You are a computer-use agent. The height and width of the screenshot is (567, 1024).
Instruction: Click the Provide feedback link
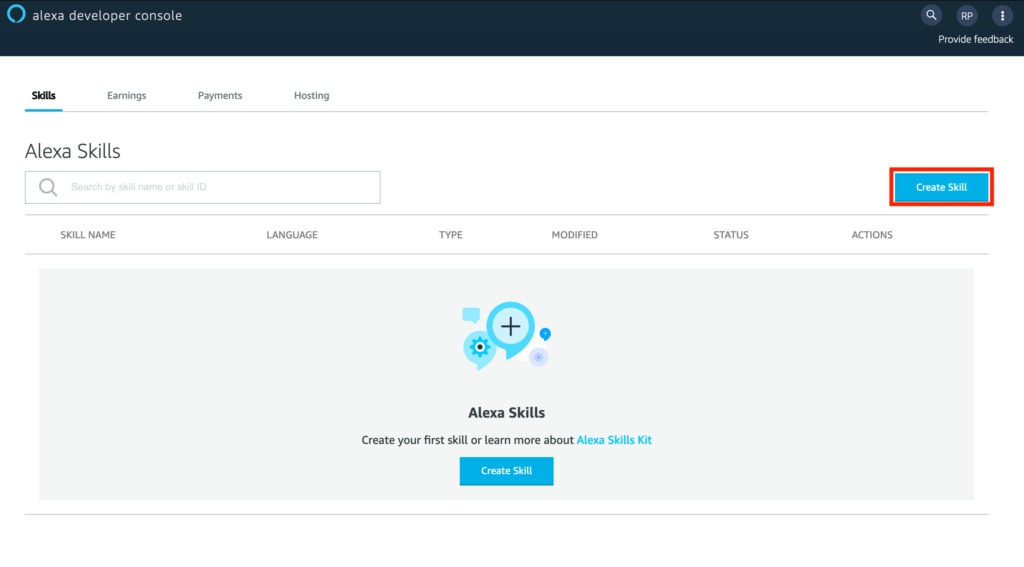tap(975, 40)
